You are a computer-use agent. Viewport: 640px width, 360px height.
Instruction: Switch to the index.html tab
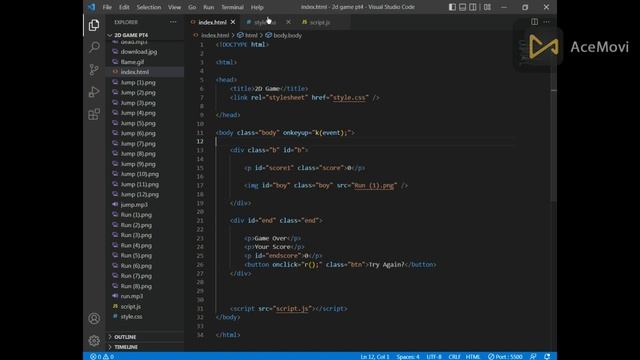[213, 22]
